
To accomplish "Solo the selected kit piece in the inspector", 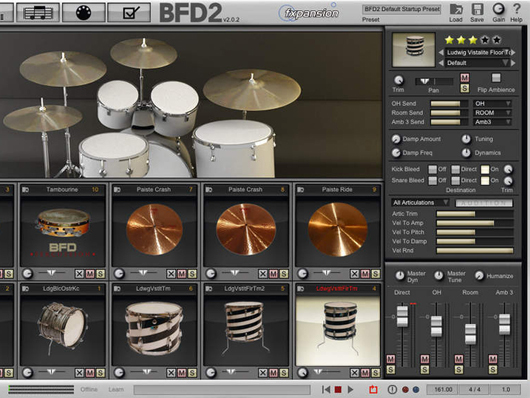I will tap(465, 88).
